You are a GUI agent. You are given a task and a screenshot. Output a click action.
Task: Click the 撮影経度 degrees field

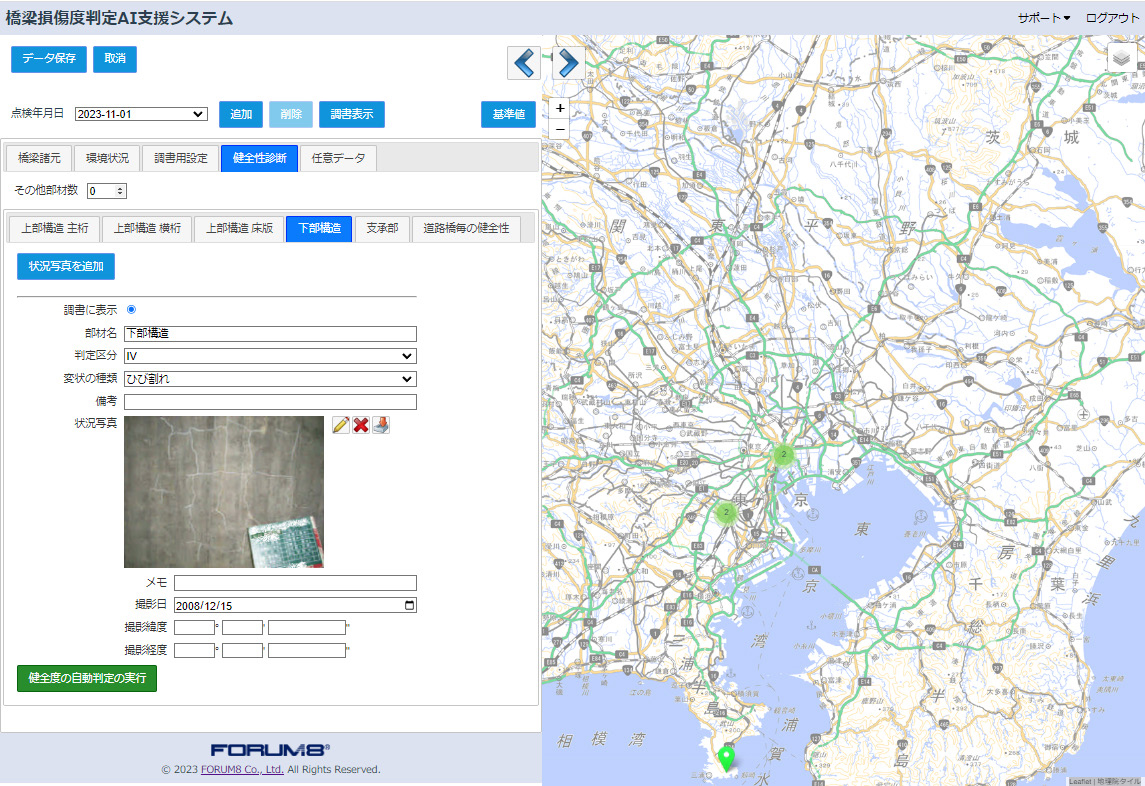tap(194, 650)
